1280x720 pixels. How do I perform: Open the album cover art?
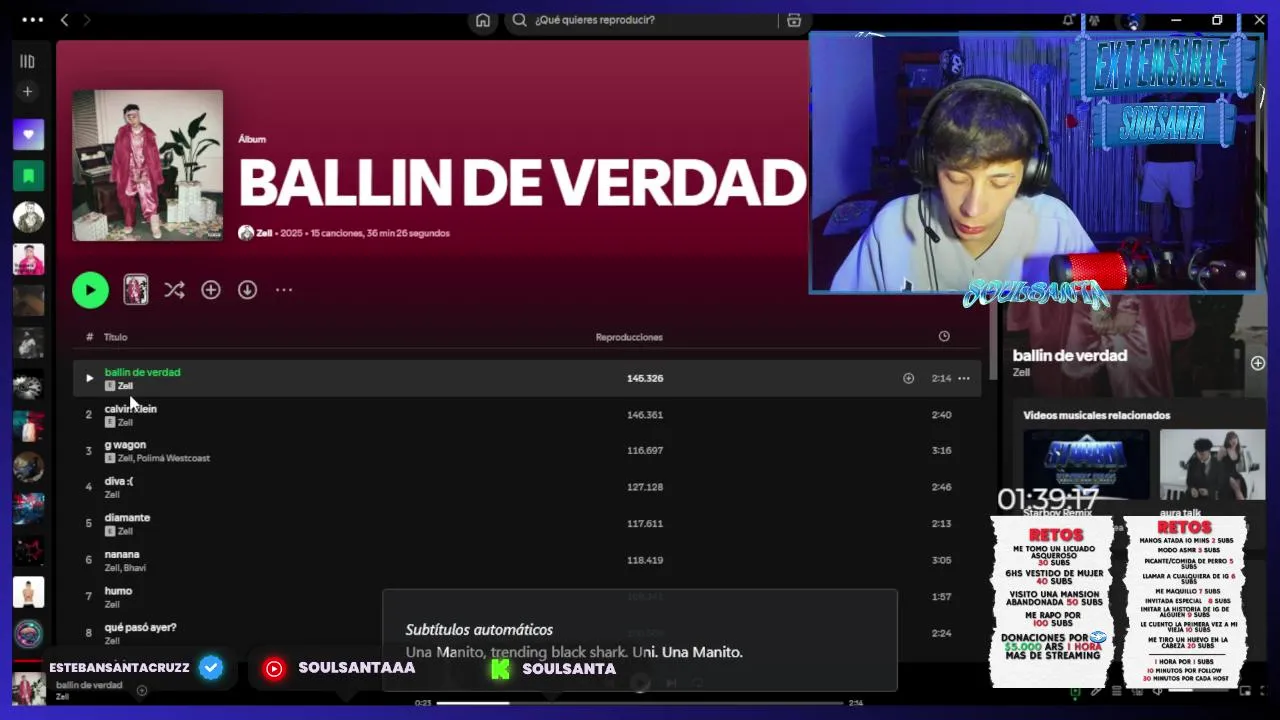point(148,165)
